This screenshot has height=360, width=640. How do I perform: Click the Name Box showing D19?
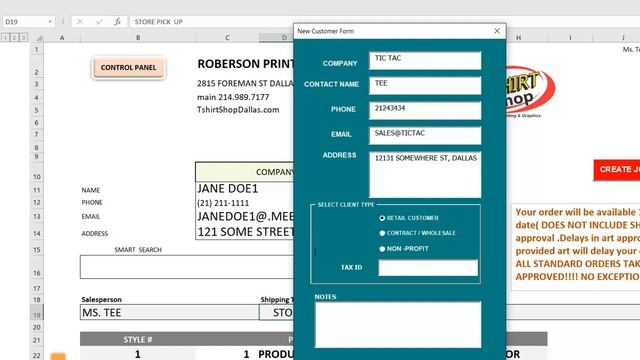tap(24, 22)
